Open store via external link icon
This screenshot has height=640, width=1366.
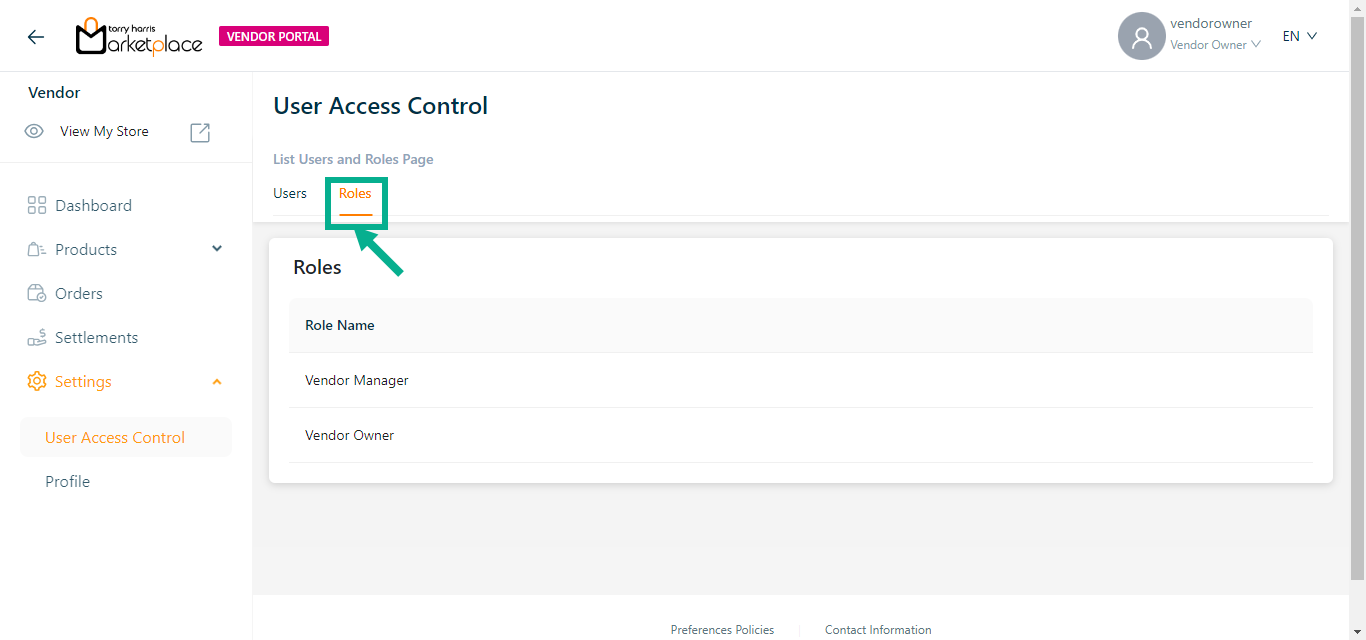point(200,132)
